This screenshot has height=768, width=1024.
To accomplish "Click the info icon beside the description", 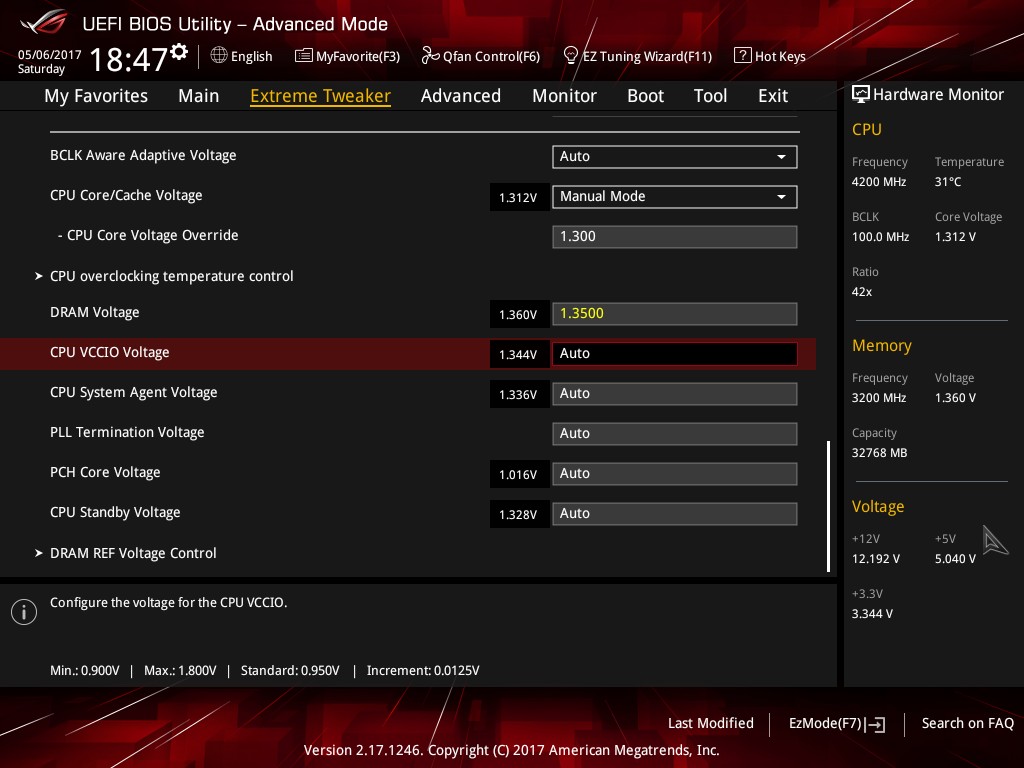I will click(24, 612).
